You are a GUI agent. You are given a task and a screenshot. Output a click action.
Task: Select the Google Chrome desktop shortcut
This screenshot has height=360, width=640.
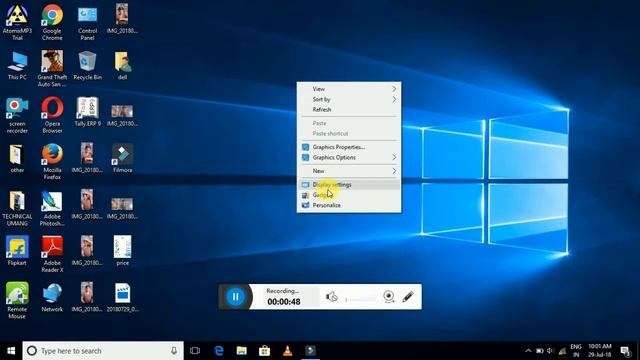point(52,22)
